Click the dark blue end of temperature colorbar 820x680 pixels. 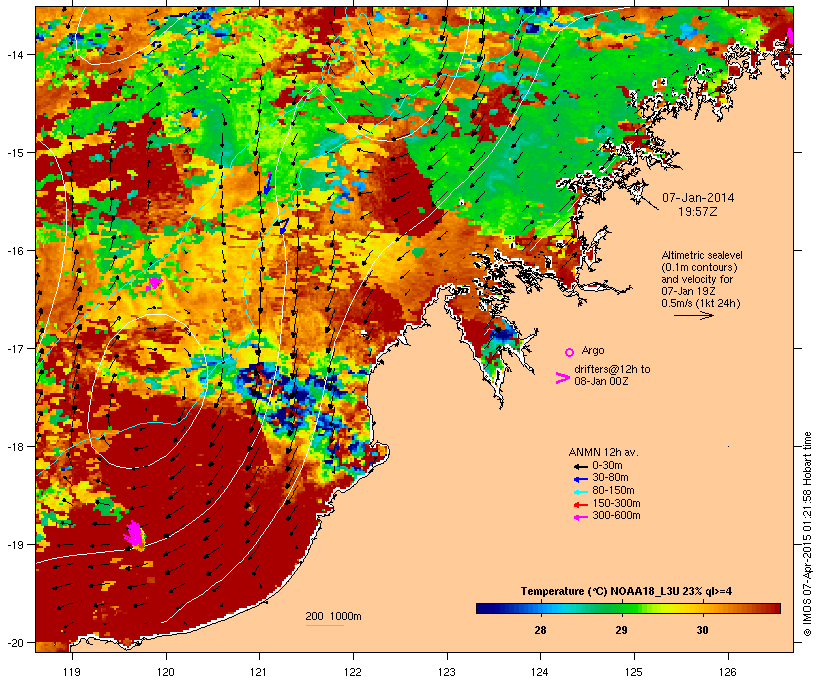pos(484,608)
